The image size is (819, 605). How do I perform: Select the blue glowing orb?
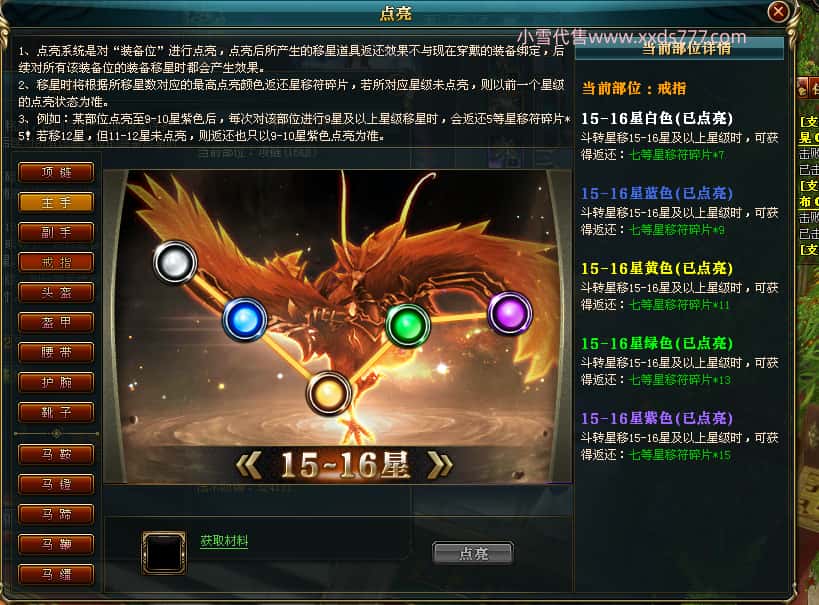(x=244, y=319)
